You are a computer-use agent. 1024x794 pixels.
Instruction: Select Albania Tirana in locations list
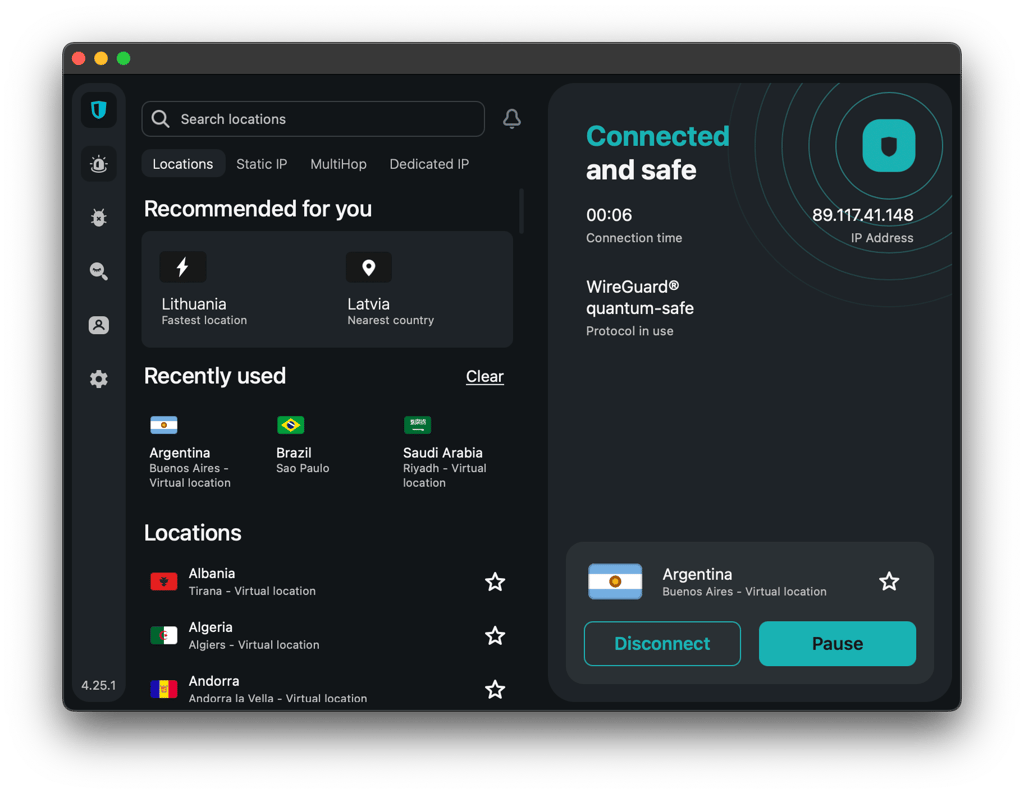(x=327, y=582)
